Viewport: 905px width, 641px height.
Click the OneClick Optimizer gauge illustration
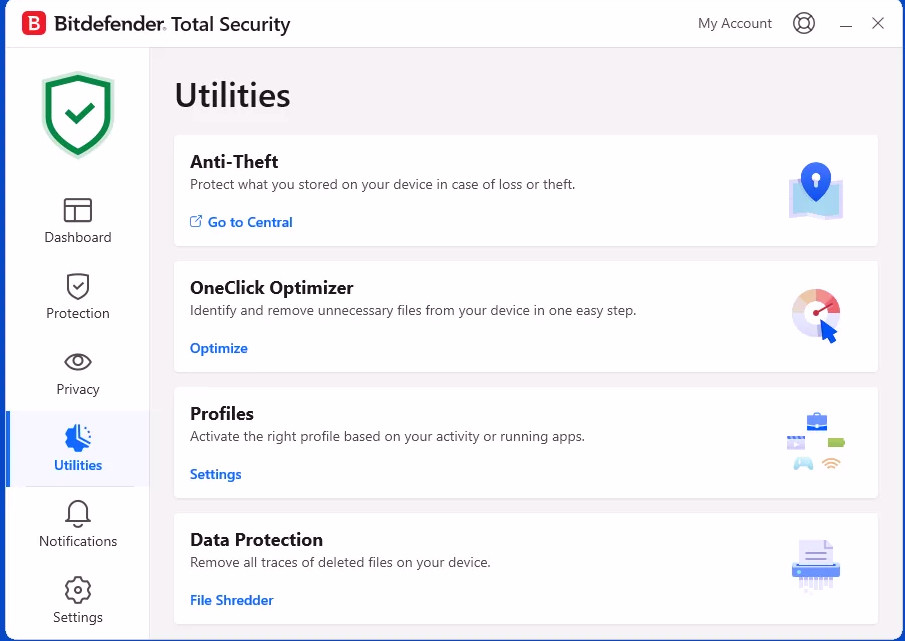[x=816, y=316]
